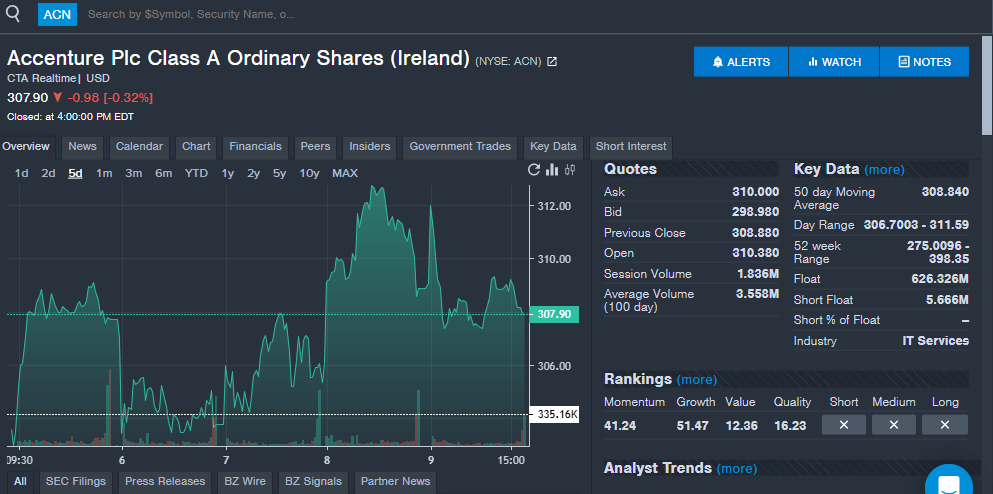Click the Session Volume value 1.836M
This screenshot has width=993, height=494.
coord(758,274)
